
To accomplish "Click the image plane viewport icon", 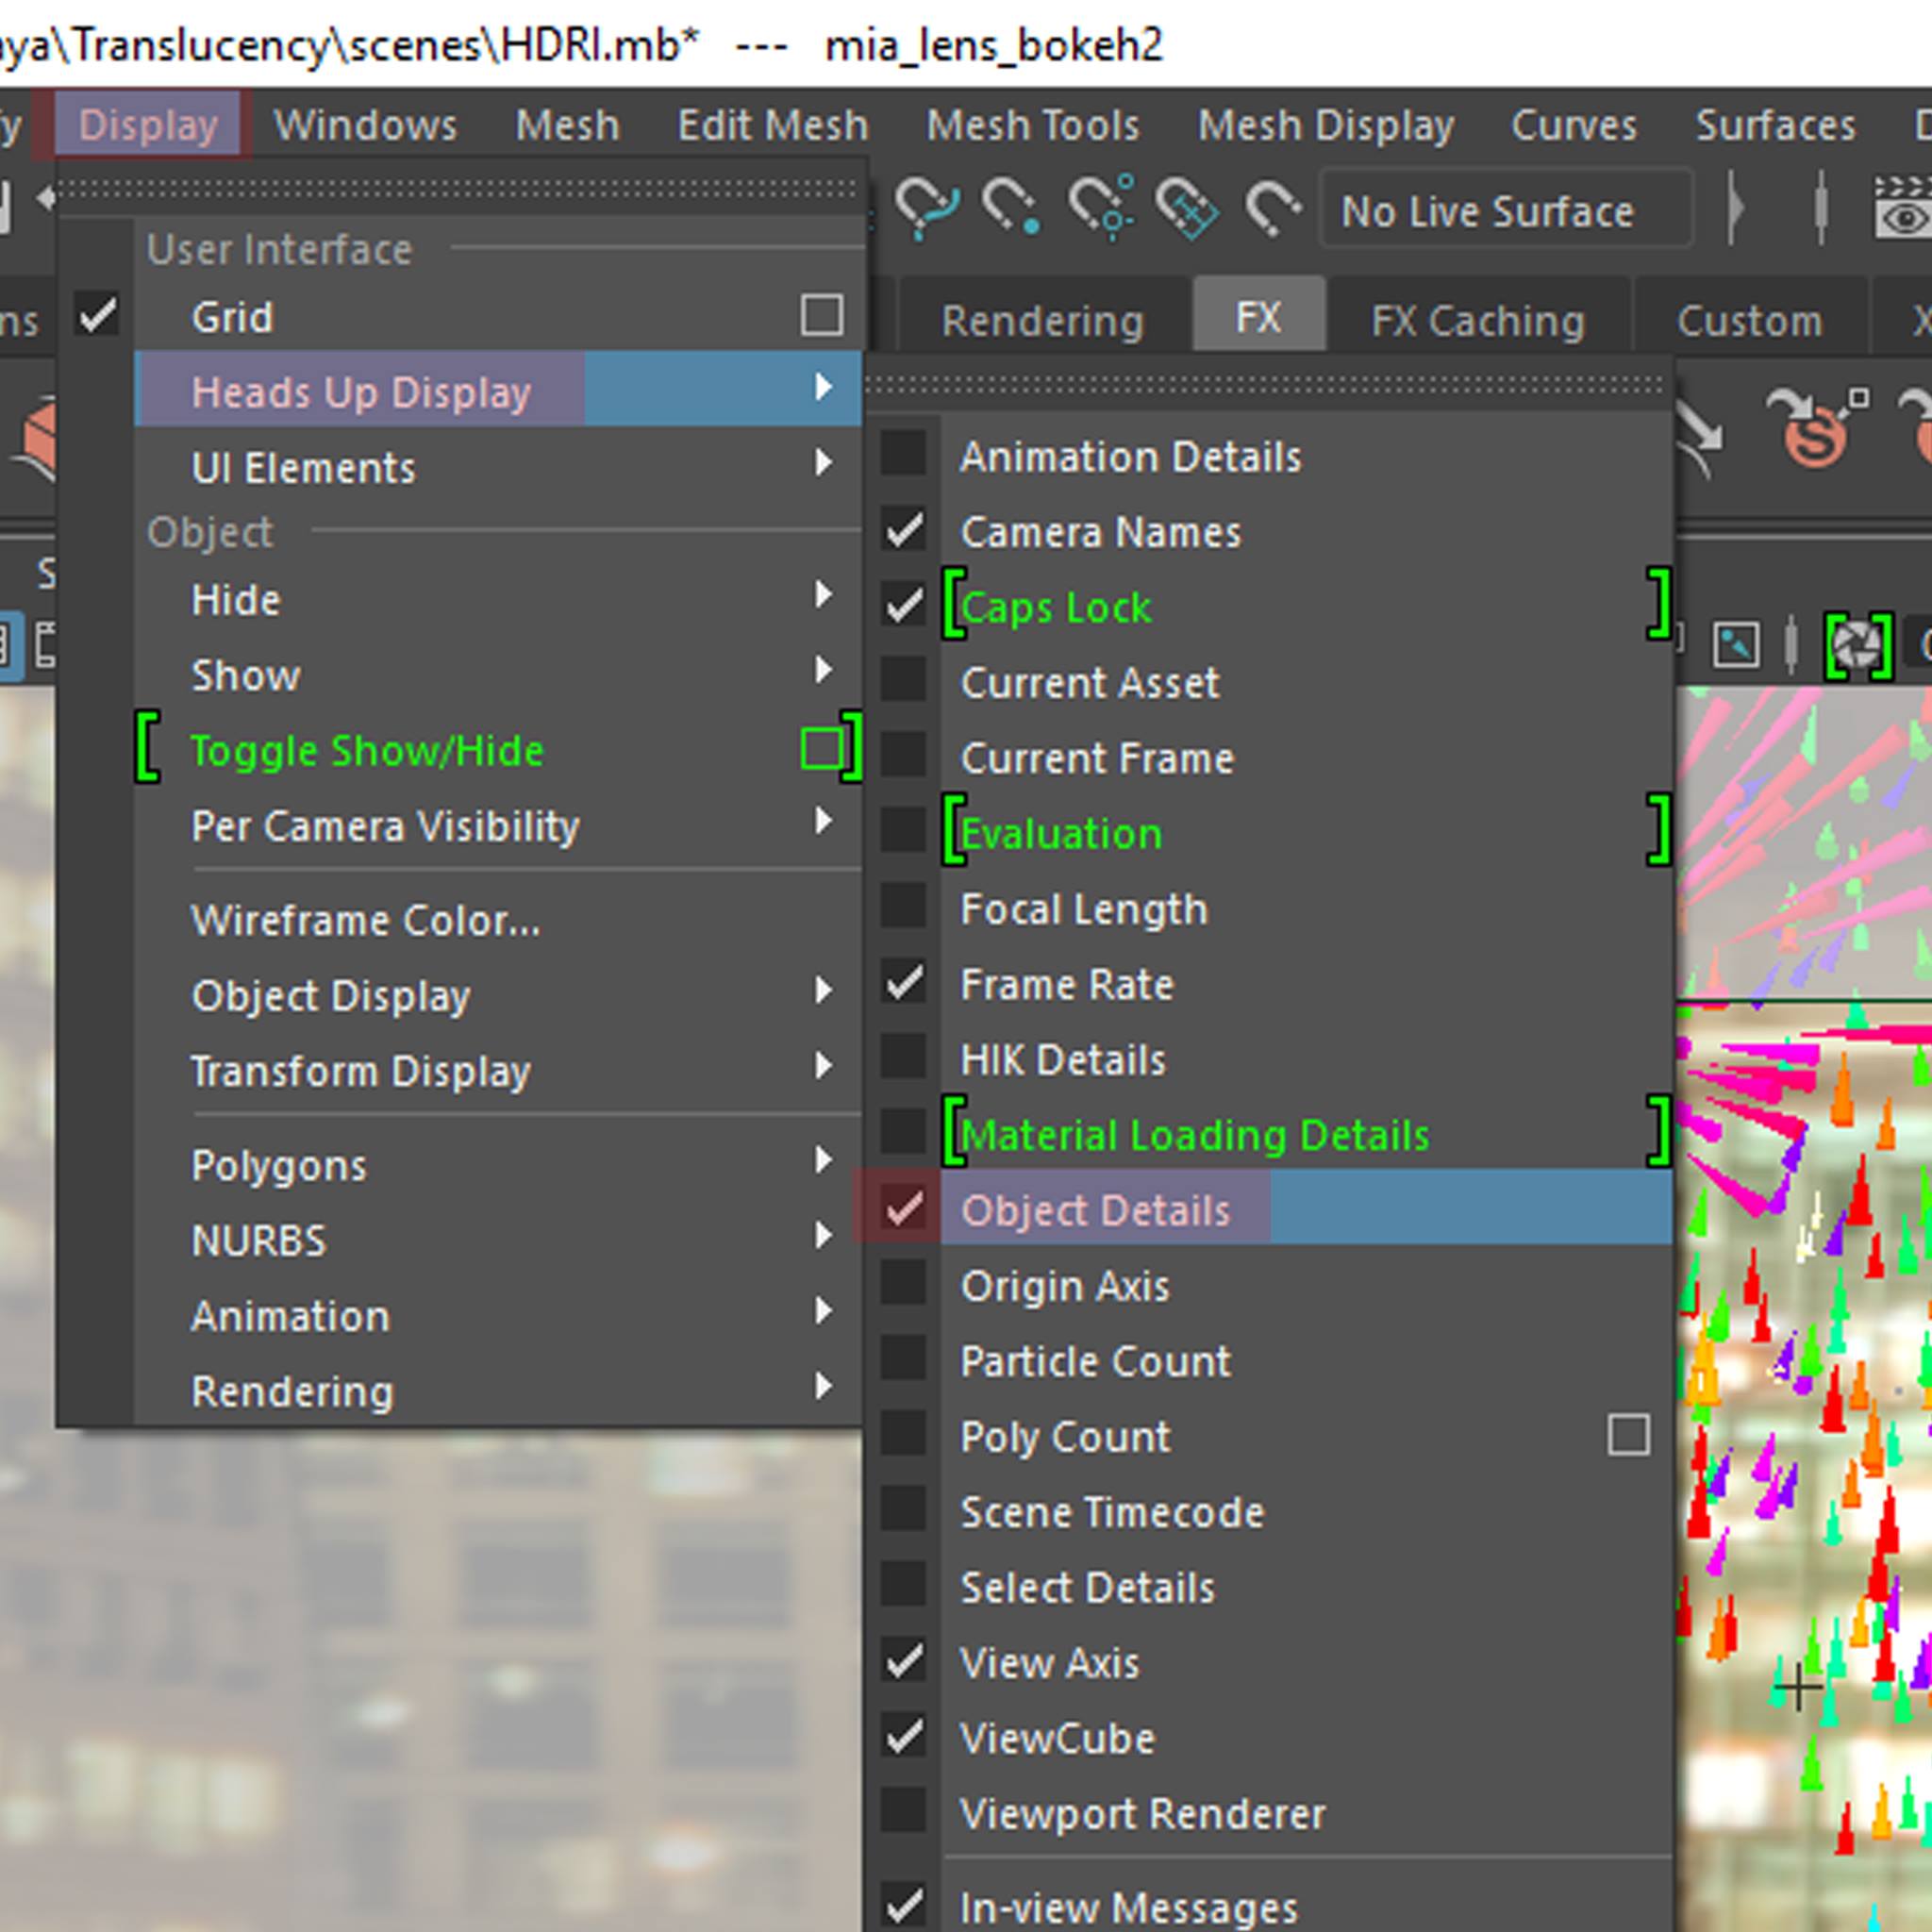I will coord(1736,645).
